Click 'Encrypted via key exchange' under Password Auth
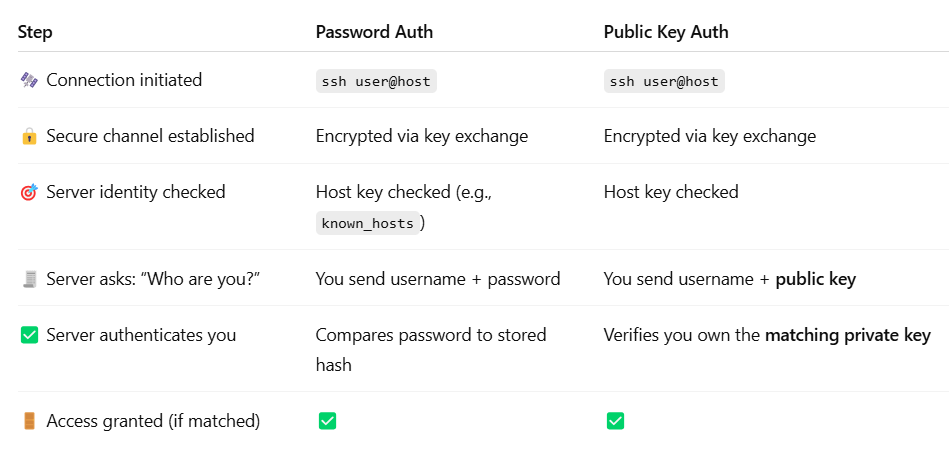Image resolution: width=949 pixels, height=473 pixels. [x=422, y=136]
